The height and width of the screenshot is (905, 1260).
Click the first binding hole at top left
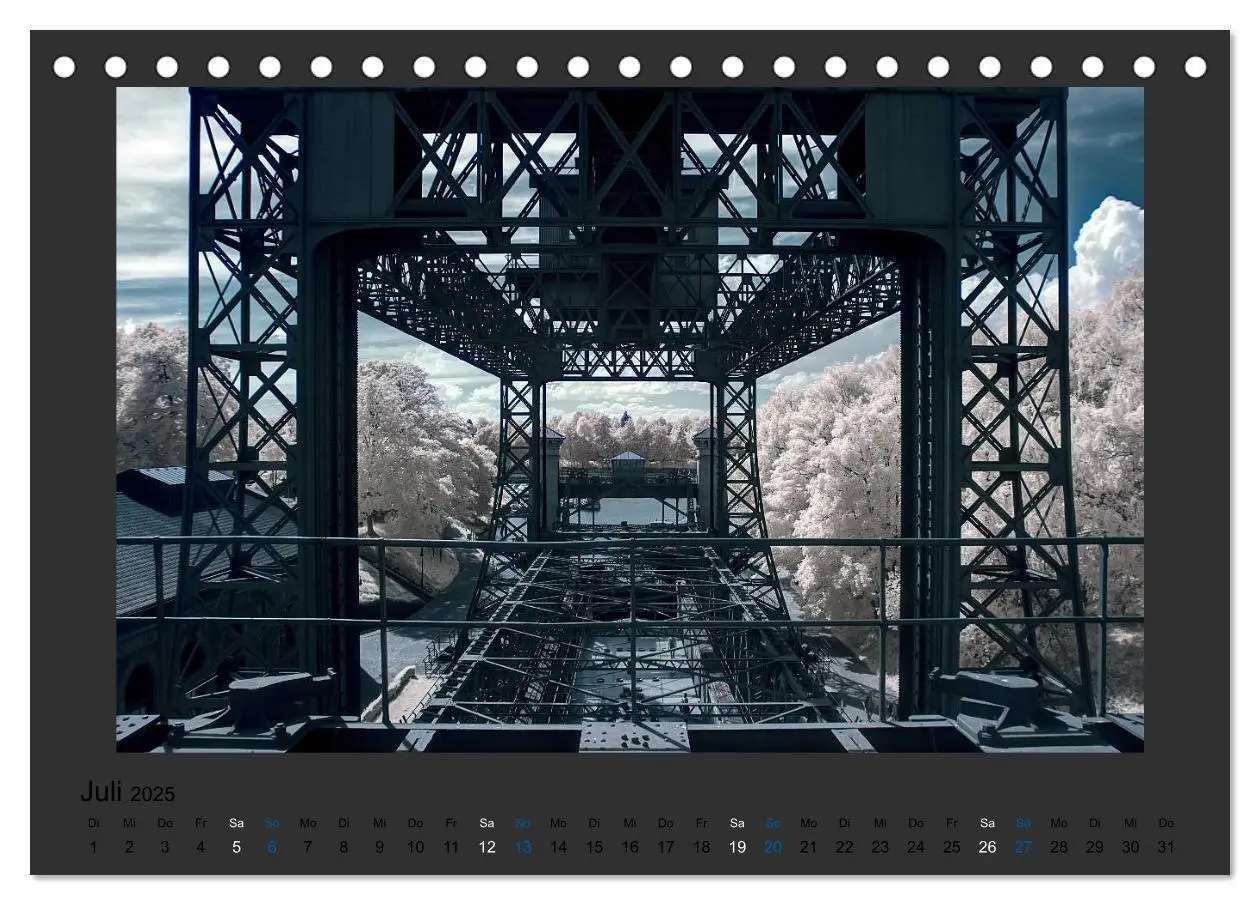click(x=64, y=67)
